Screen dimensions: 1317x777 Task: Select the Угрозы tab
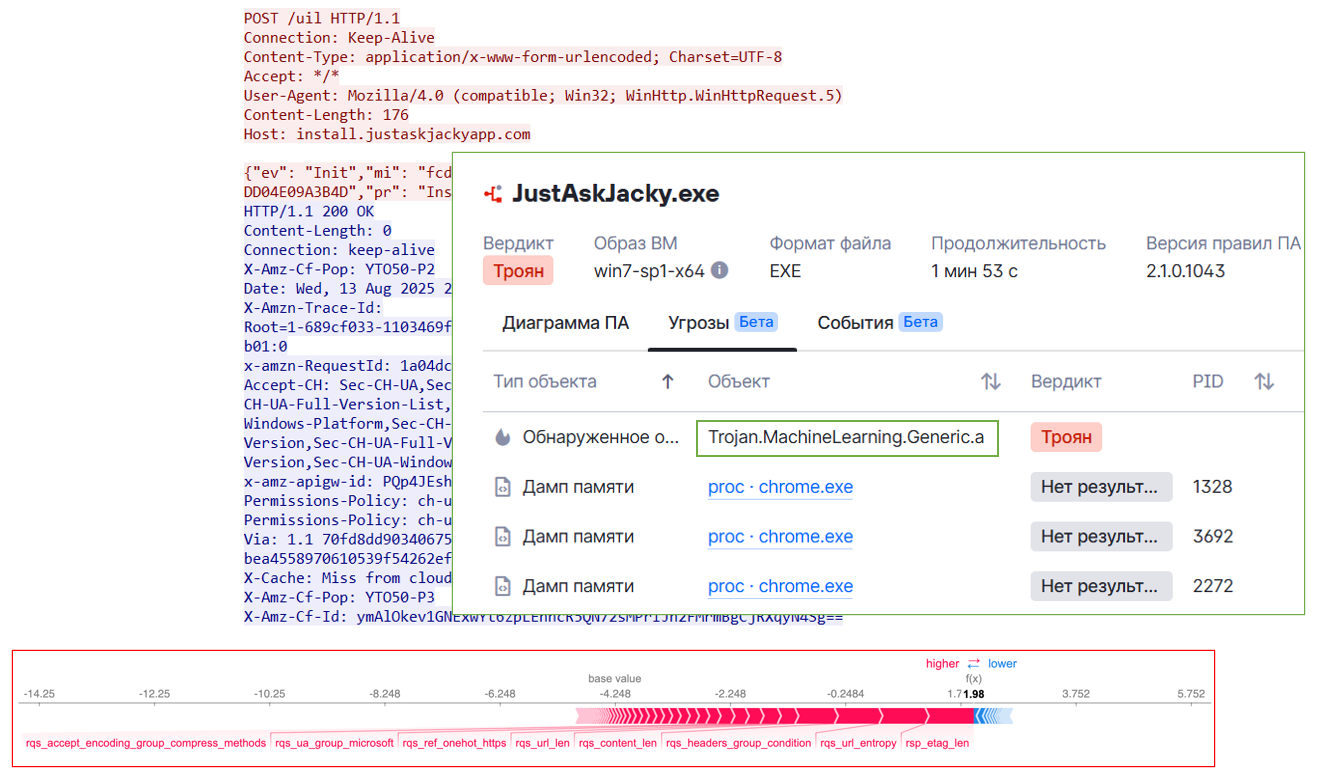[721, 322]
